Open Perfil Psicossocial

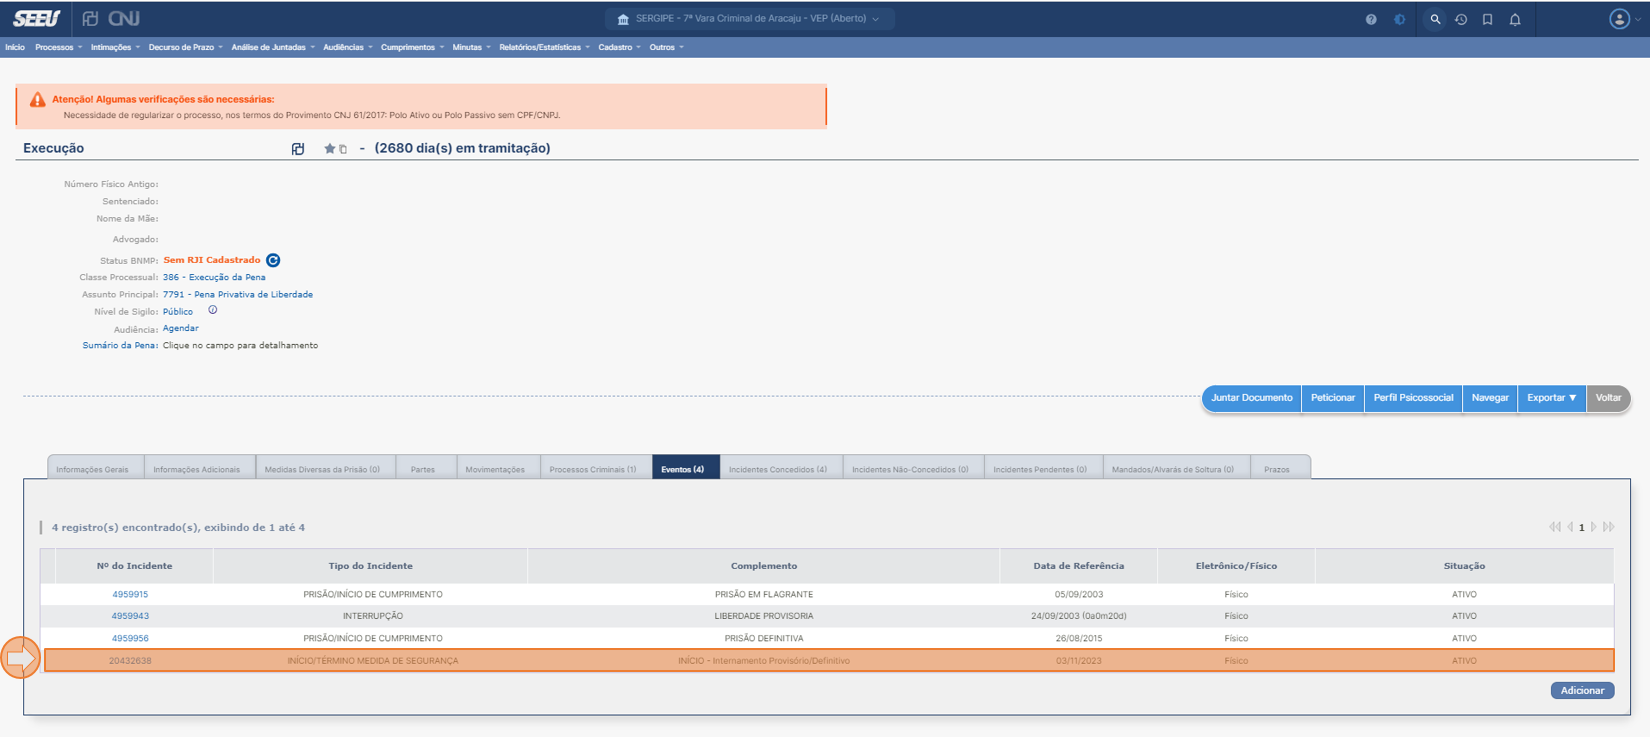tap(1413, 398)
